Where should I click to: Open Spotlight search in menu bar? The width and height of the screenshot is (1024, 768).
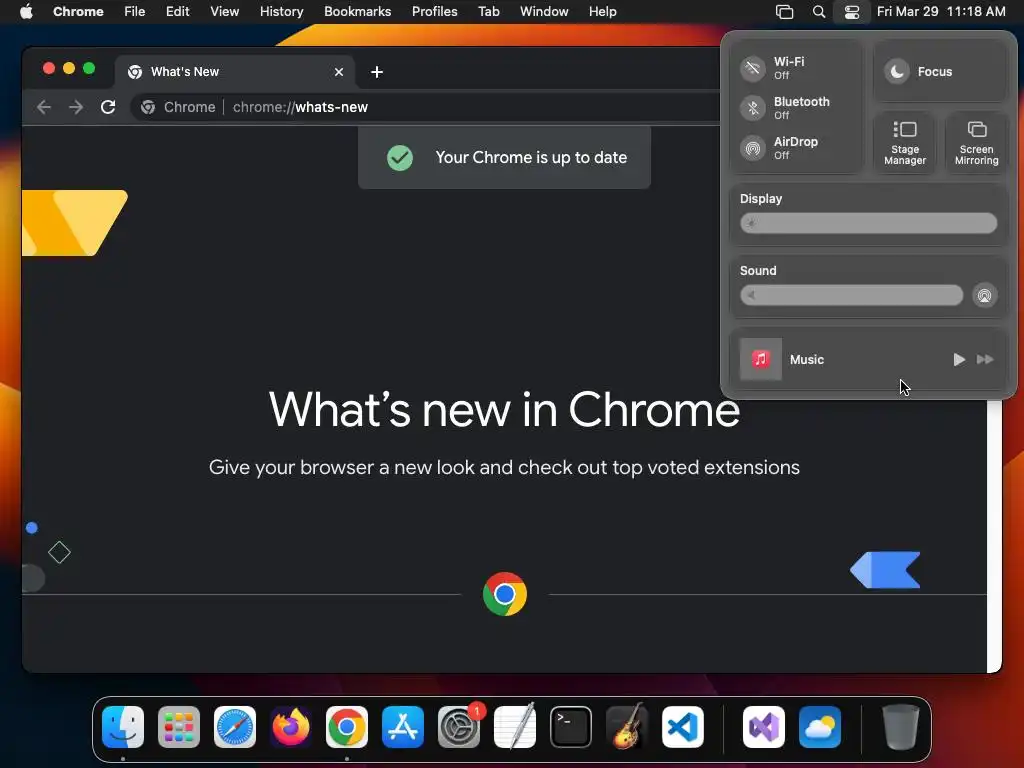pos(818,12)
